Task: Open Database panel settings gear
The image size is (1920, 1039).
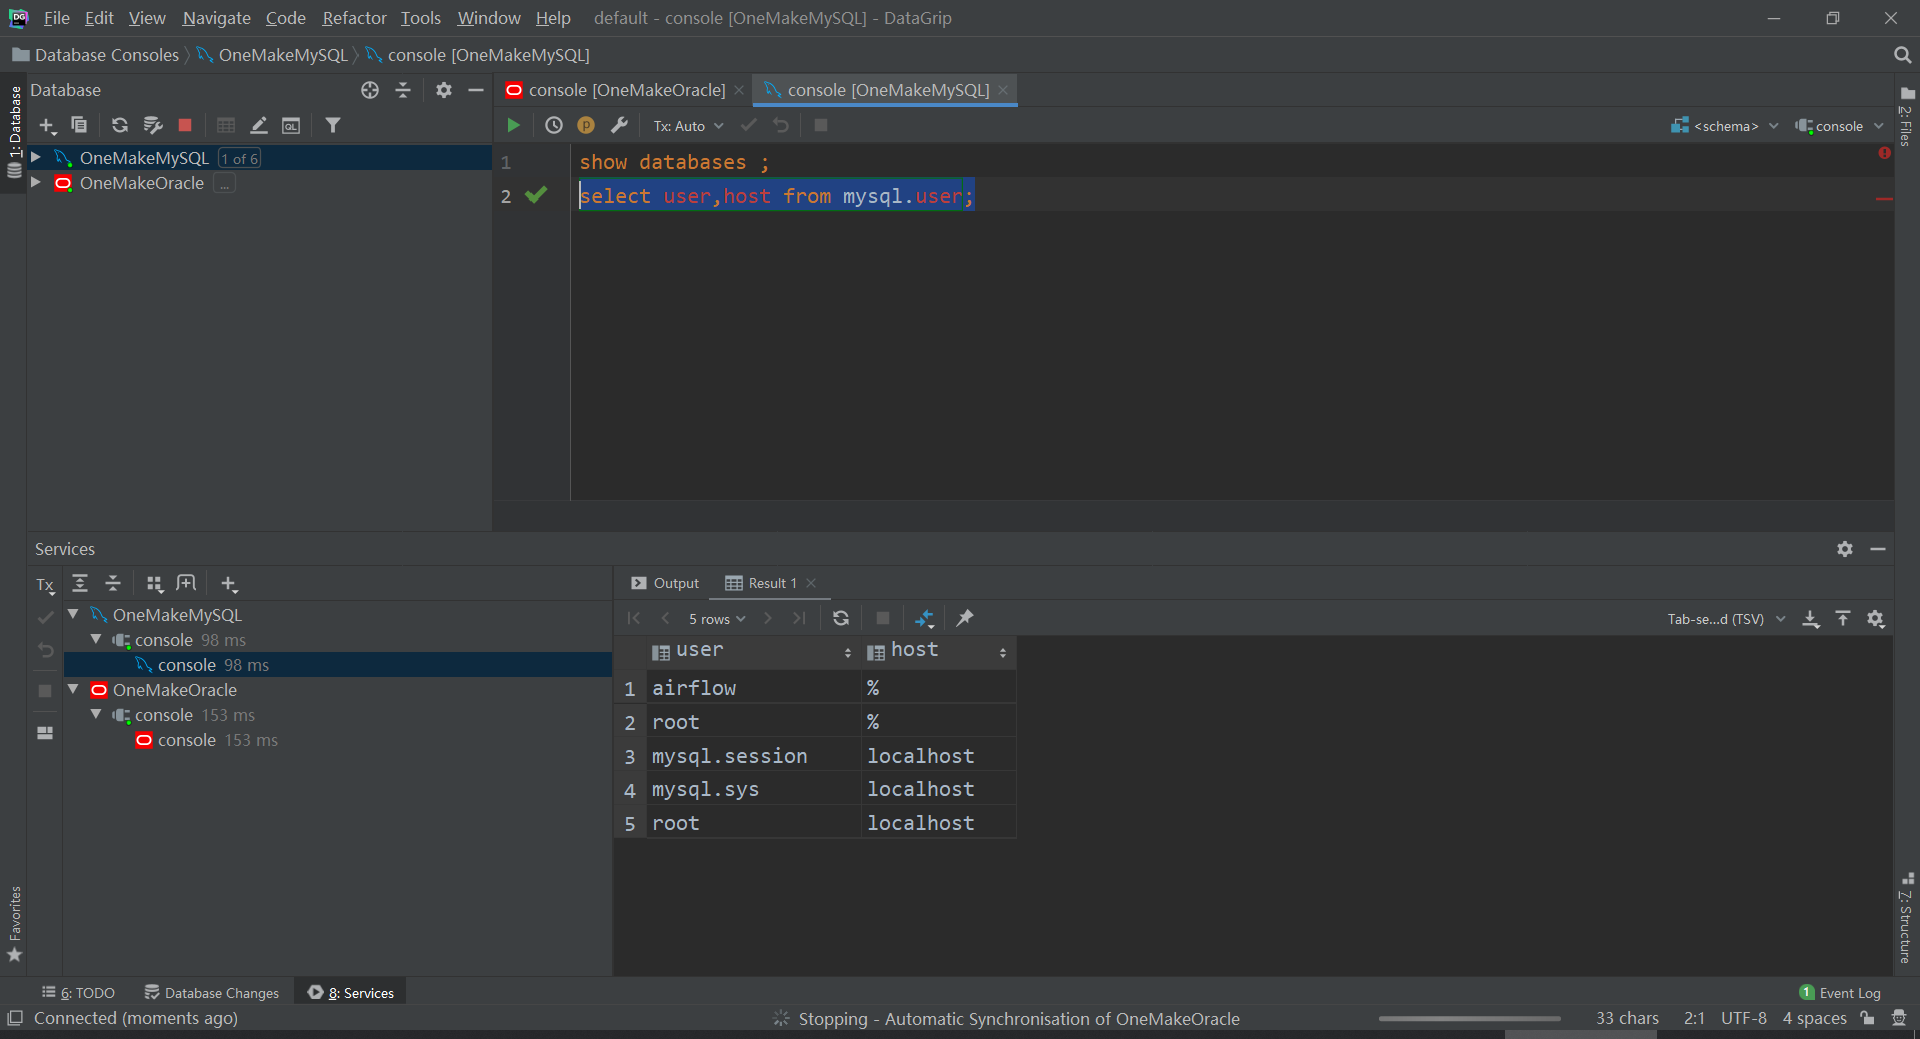Action: pos(444,90)
